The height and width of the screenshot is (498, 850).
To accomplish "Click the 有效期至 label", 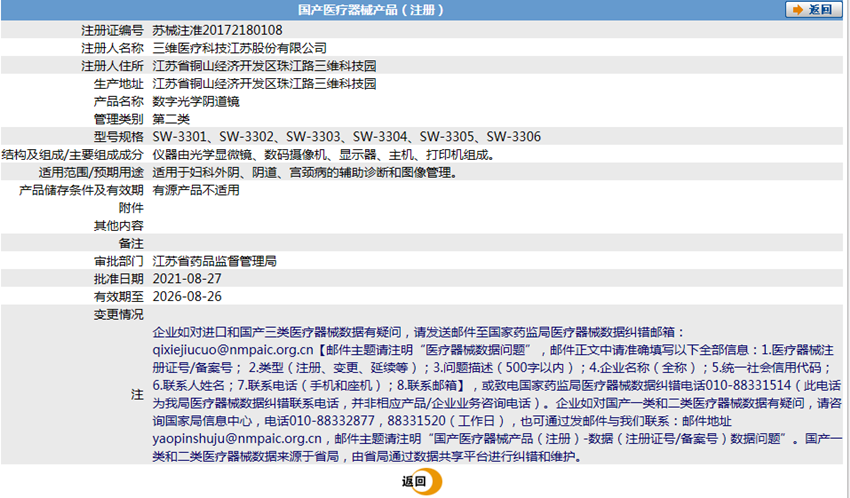I will click(118, 296).
